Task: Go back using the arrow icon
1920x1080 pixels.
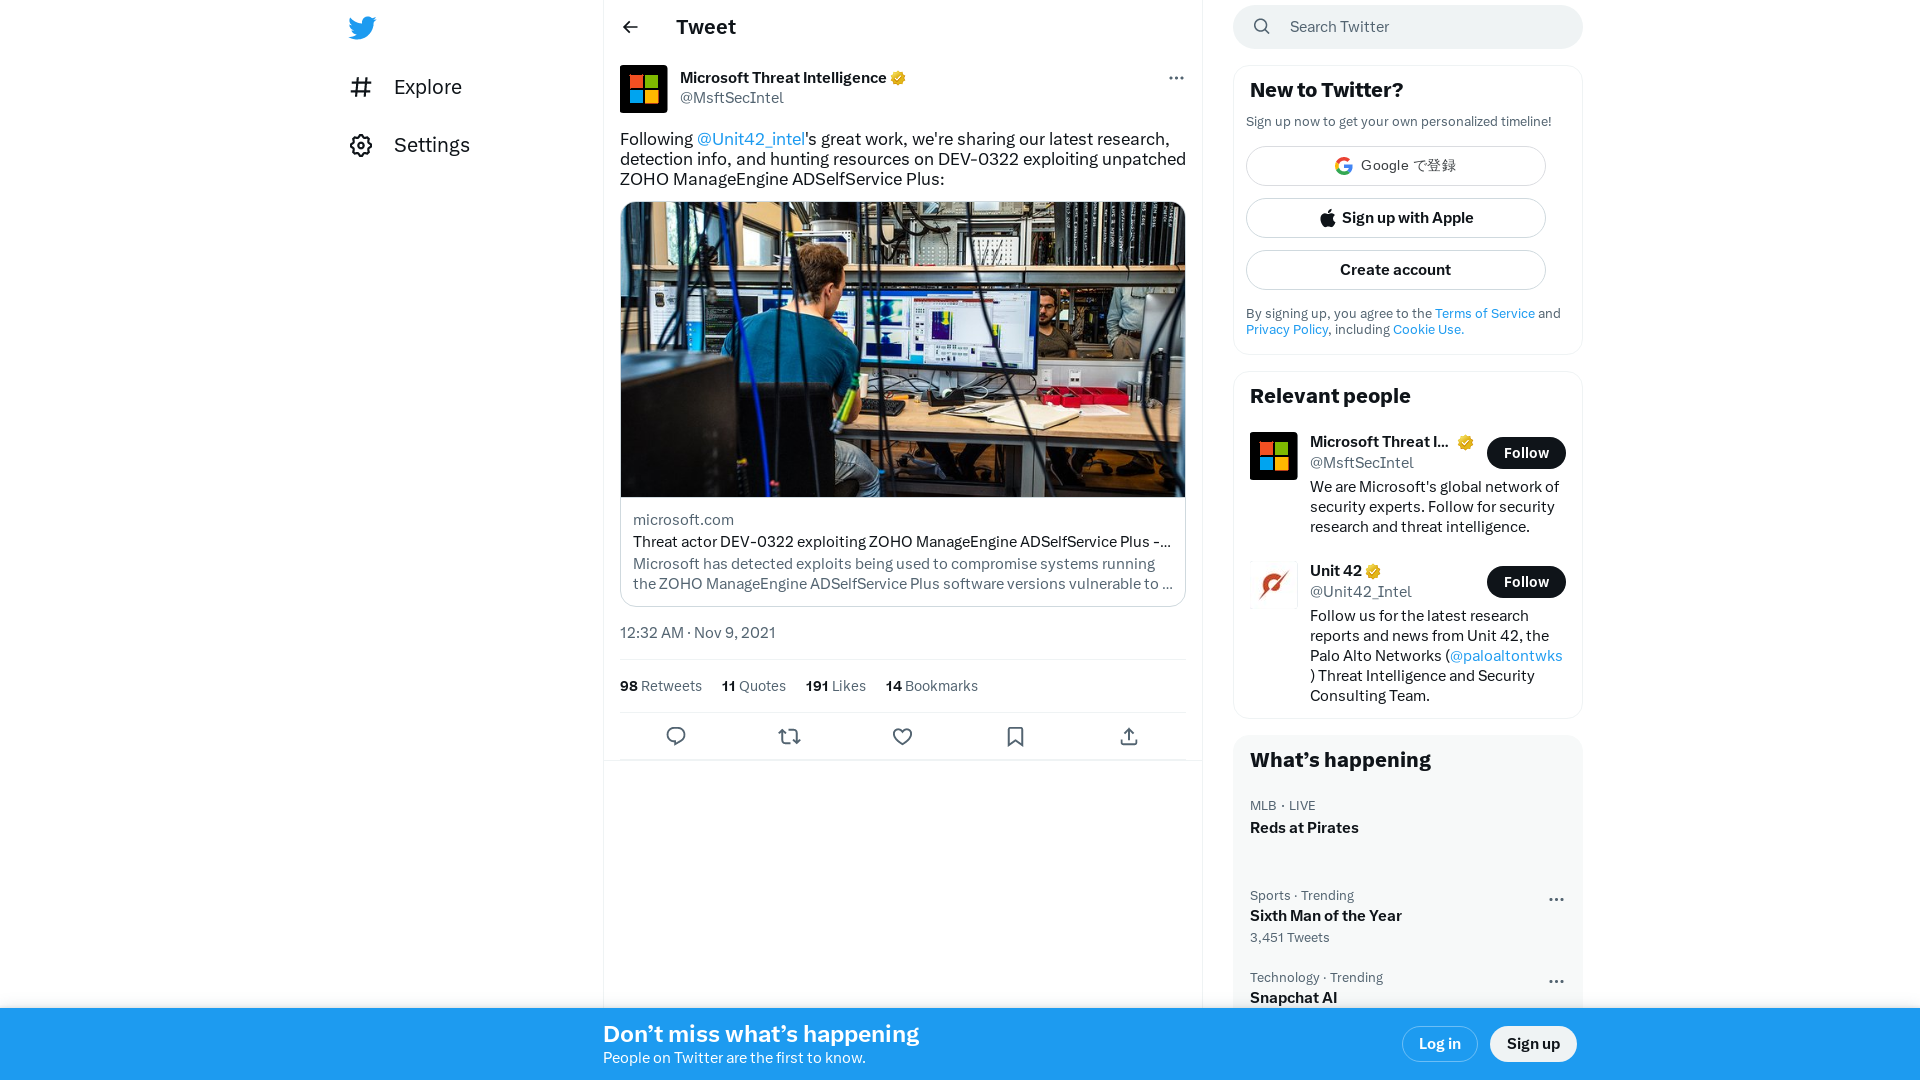Action: 630,27
